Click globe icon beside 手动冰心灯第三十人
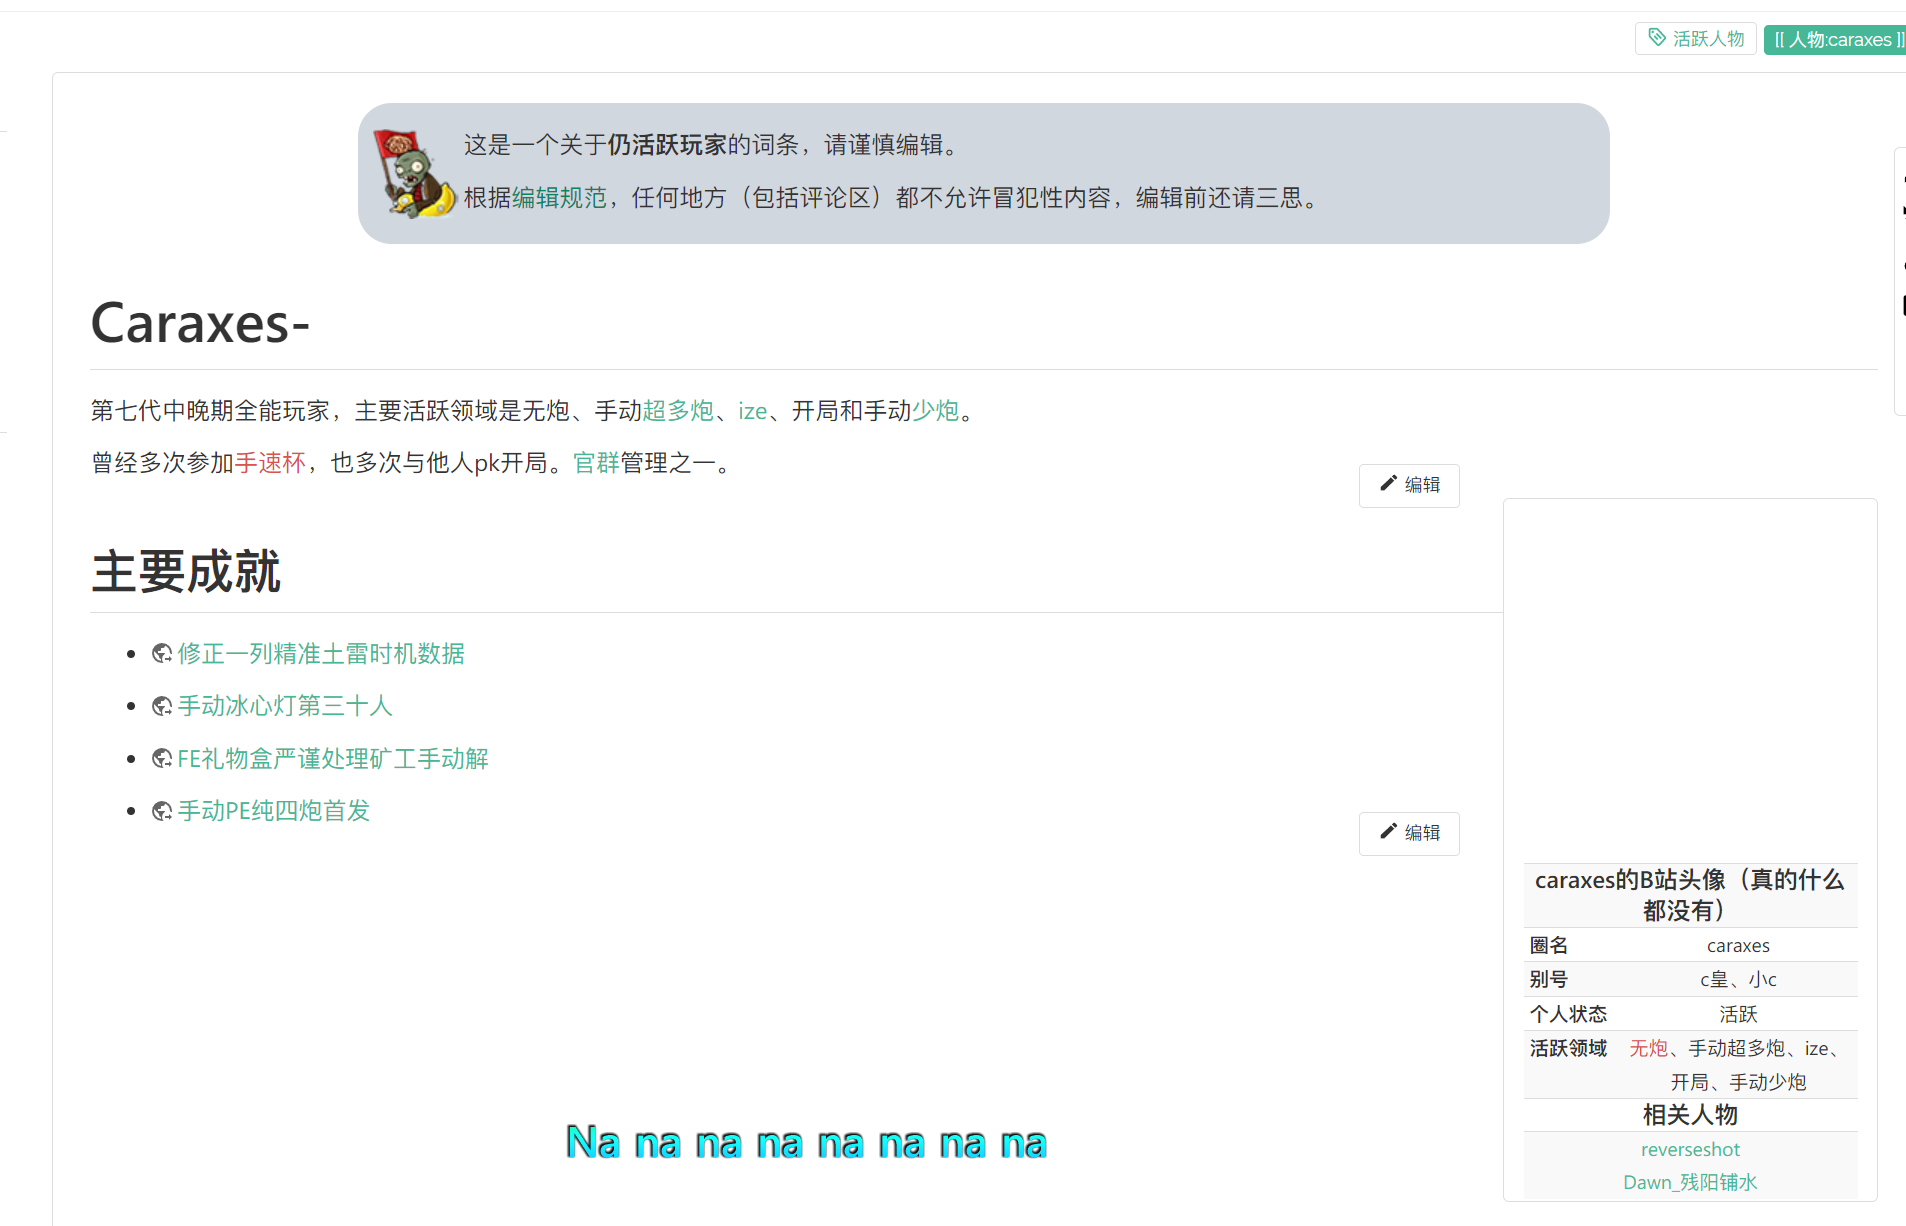This screenshot has height=1226, width=1906. [x=162, y=706]
